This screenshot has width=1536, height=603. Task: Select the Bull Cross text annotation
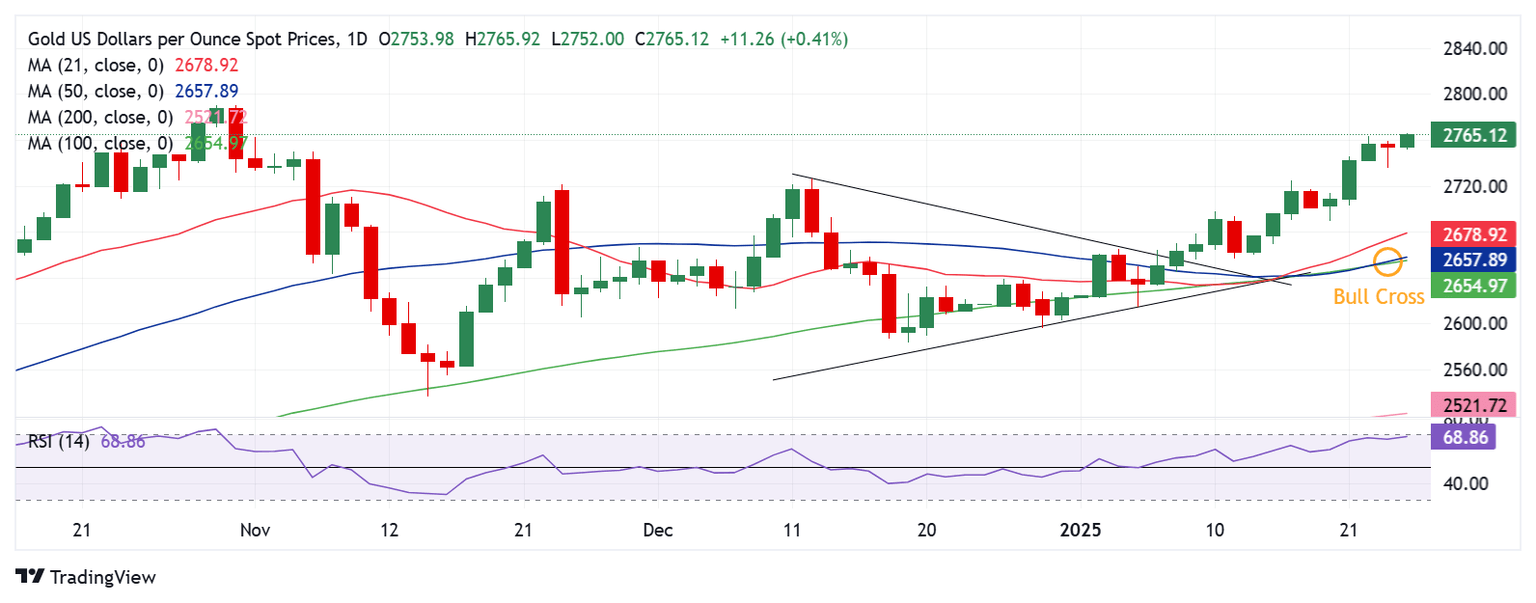click(x=1378, y=297)
